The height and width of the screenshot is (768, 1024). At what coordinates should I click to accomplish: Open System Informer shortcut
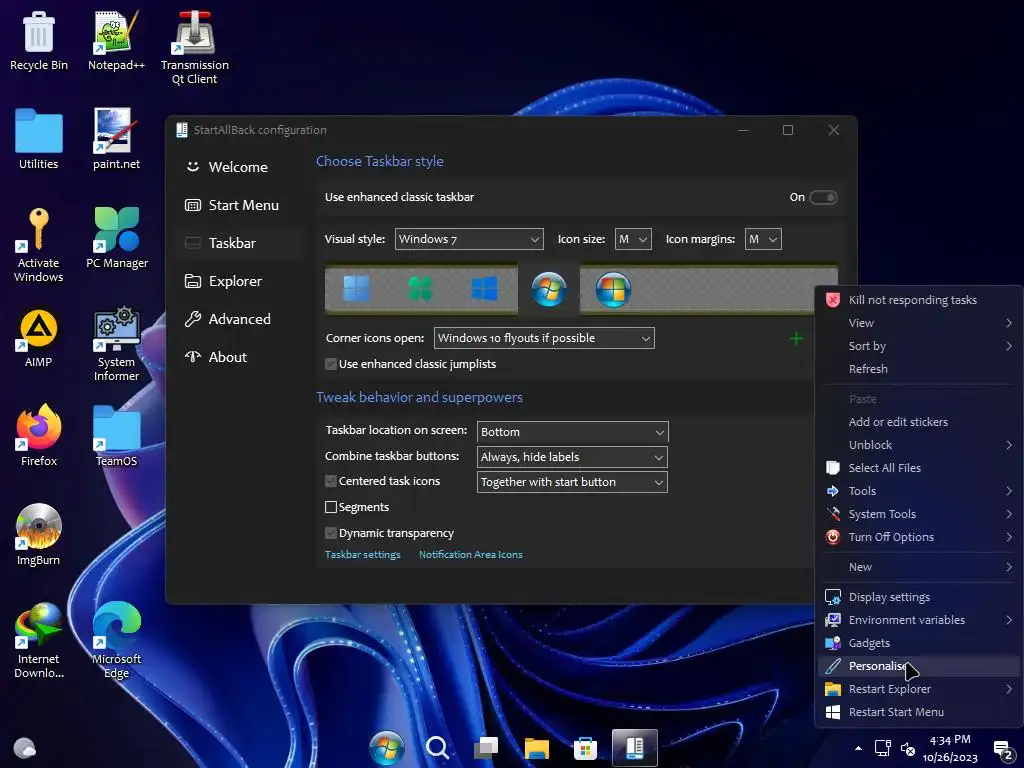click(116, 344)
